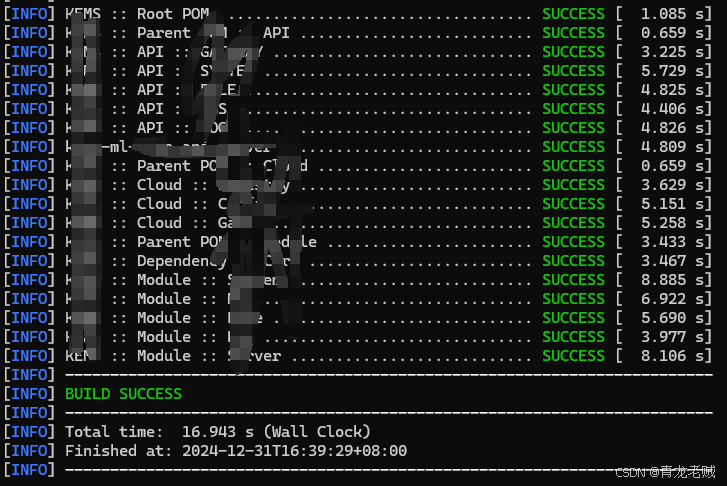Screen dimensions: 727x486
Task: Click the green BUILD SUCCESS text
Action: [x=123, y=394]
